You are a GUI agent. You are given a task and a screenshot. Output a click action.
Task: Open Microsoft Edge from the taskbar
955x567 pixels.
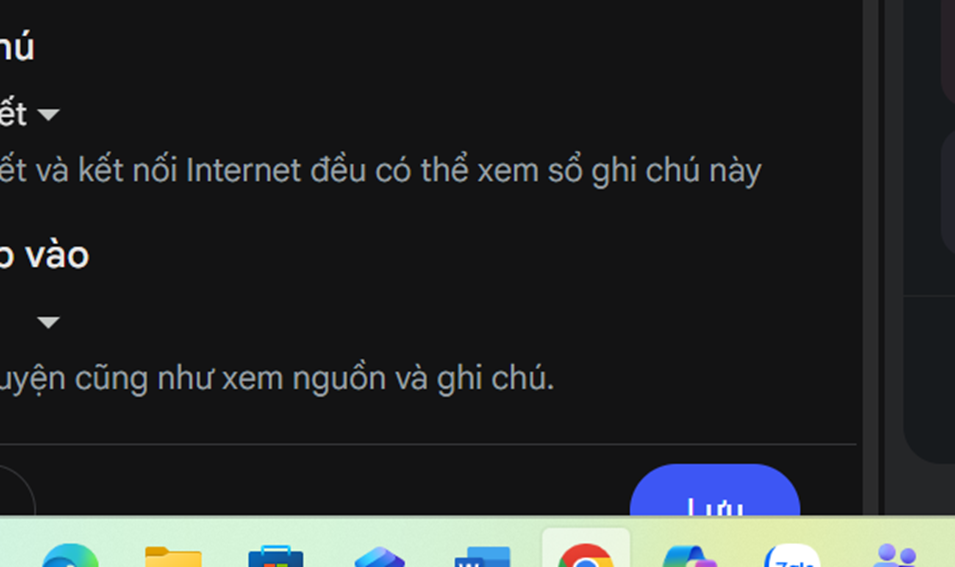(x=70, y=555)
